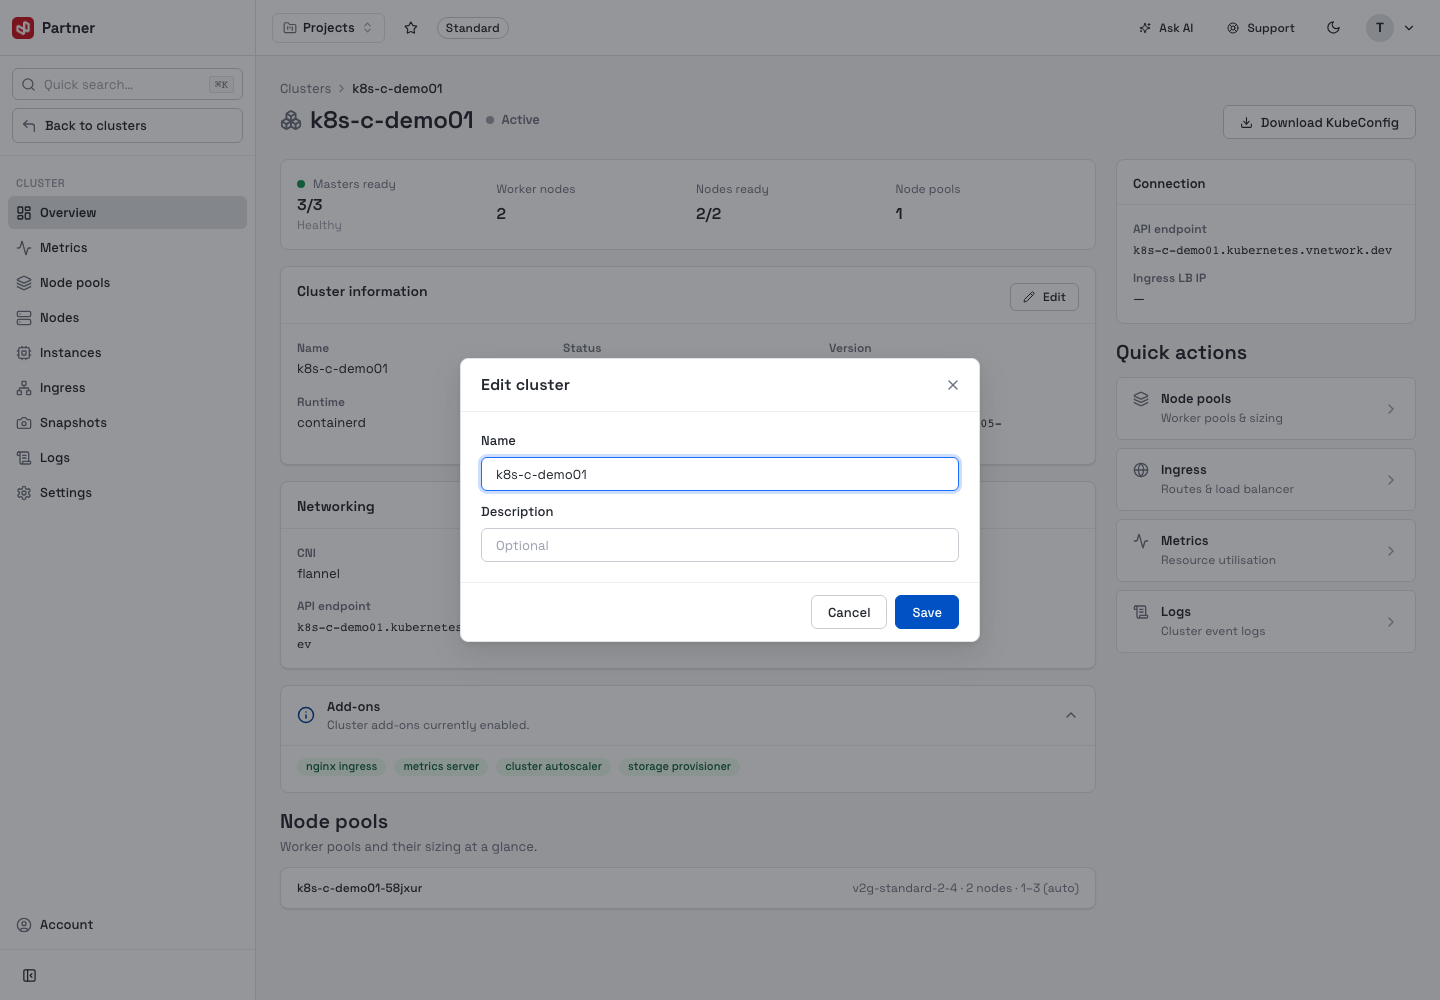Click the Masters ready 3/3 value
Screen dimensions: 1440x1000
click(x=310, y=205)
